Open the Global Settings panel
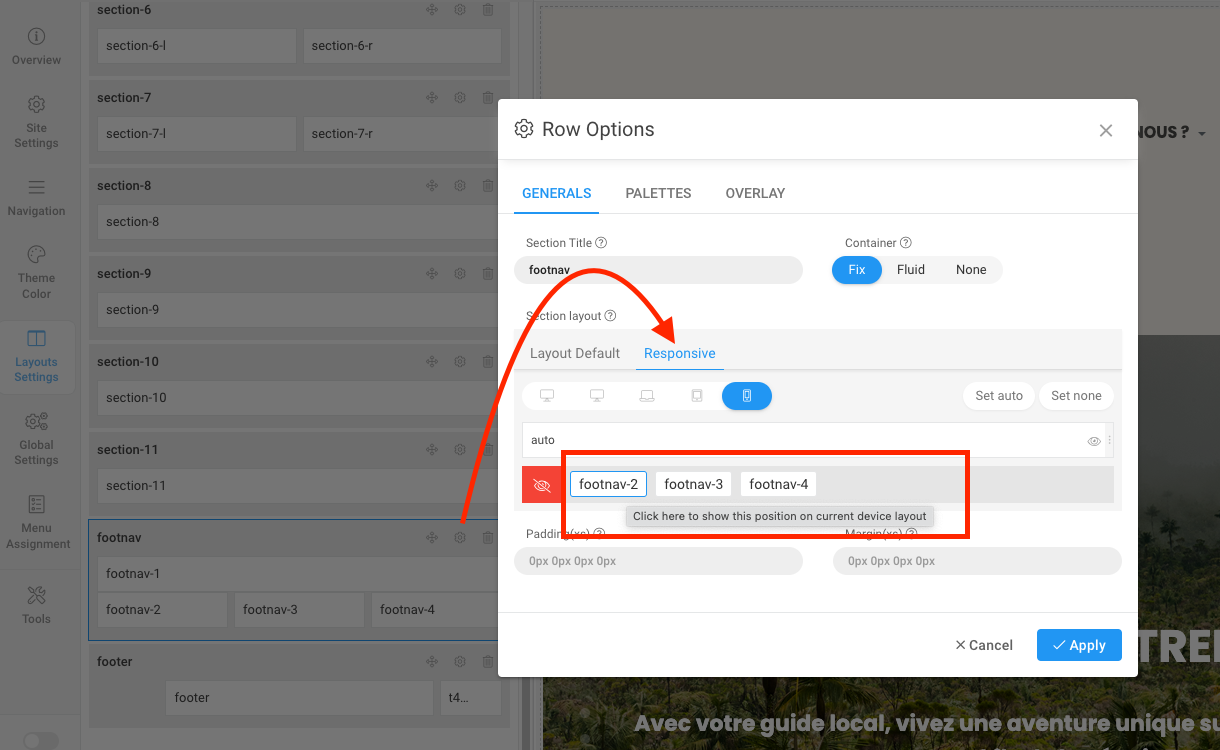Viewport: 1220px width, 750px height. tap(36, 439)
